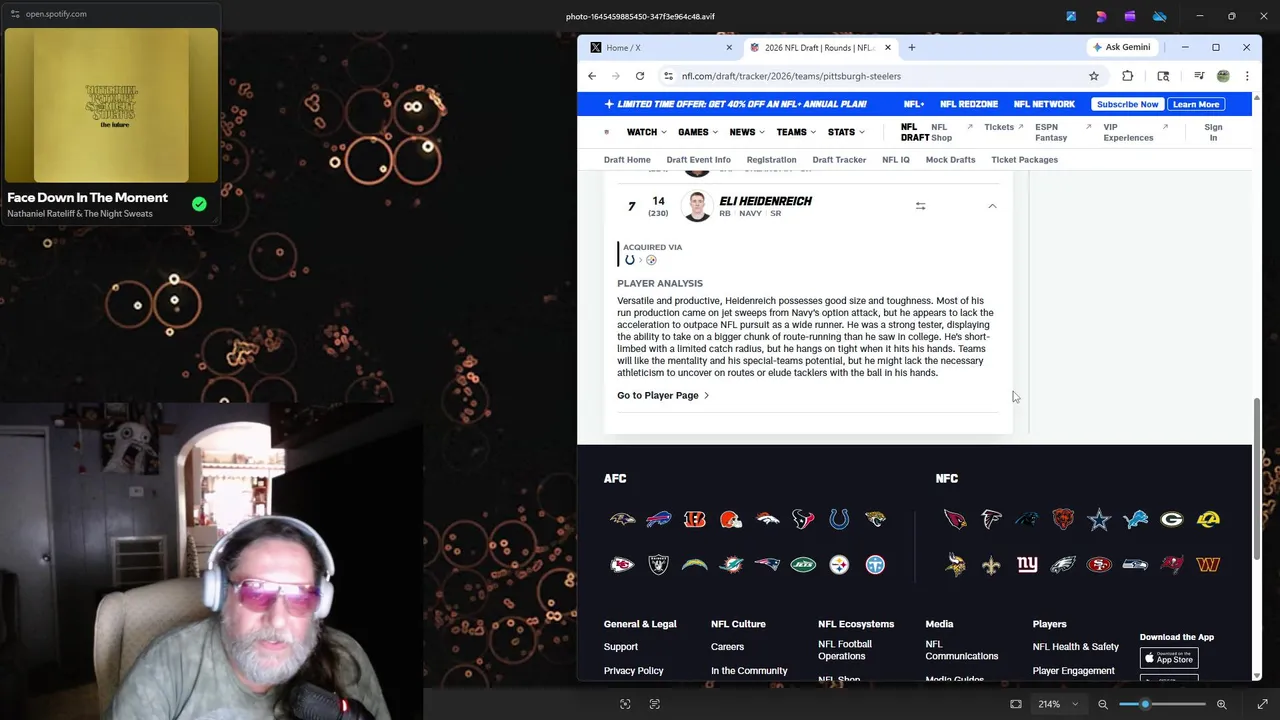The width and height of the screenshot is (1280, 720).
Task: Follow the Go to Player Page link
Action: (663, 395)
